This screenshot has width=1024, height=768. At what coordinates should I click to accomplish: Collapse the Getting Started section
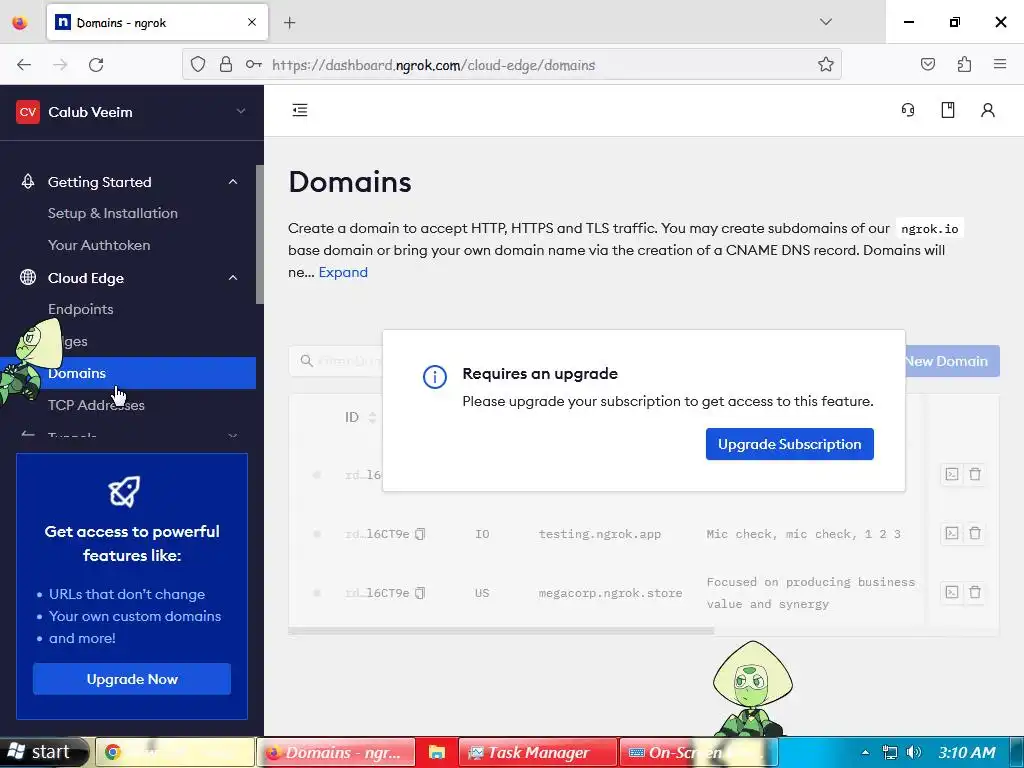point(233,182)
